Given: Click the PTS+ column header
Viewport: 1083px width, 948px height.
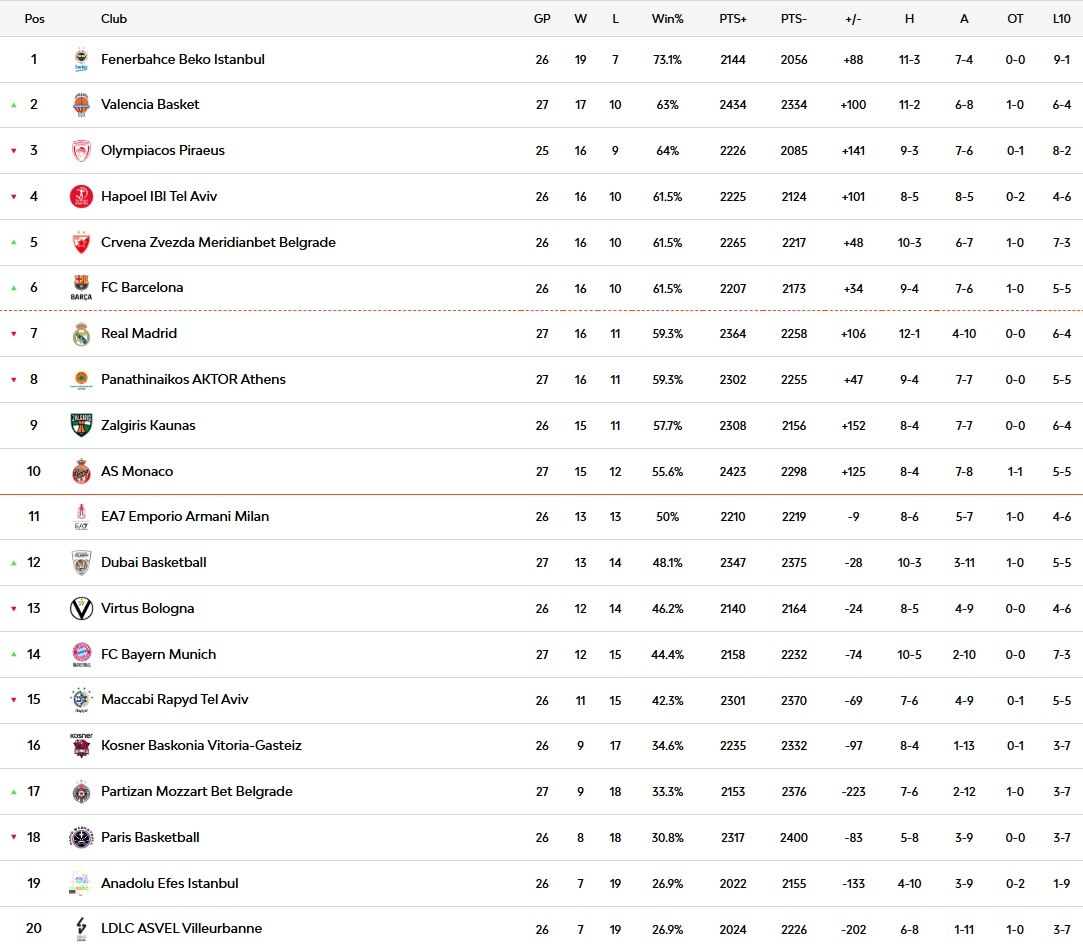Looking at the screenshot, I should (733, 19).
